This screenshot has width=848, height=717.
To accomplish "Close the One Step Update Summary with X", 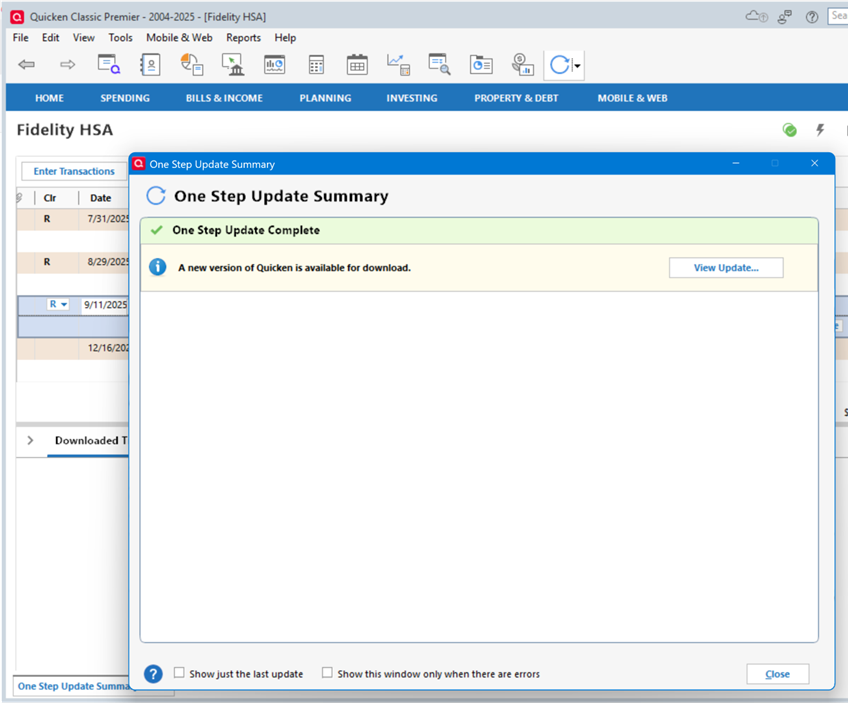I will click(814, 163).
